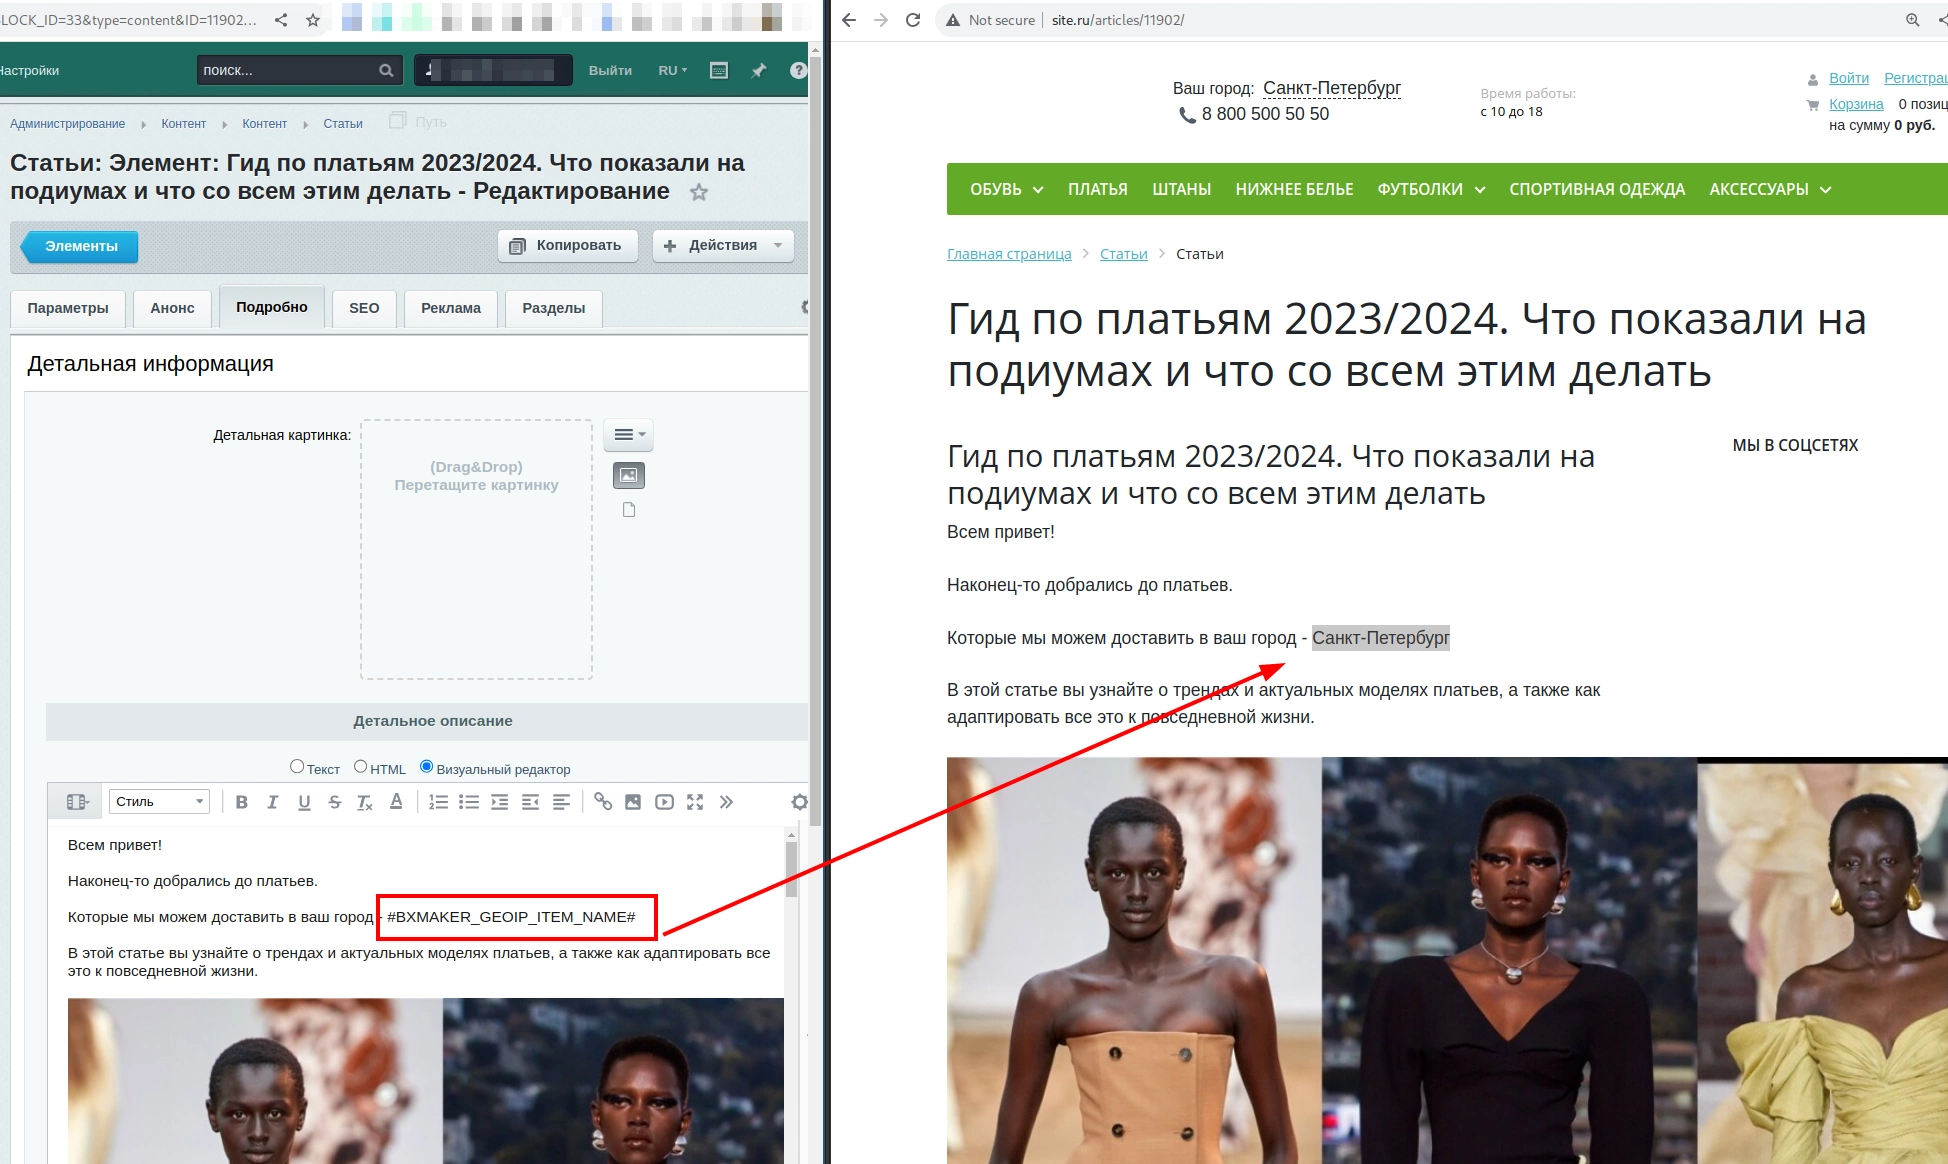Apply strikethrough formatting
The image size is (1948, 1164).
pos(334,802)
